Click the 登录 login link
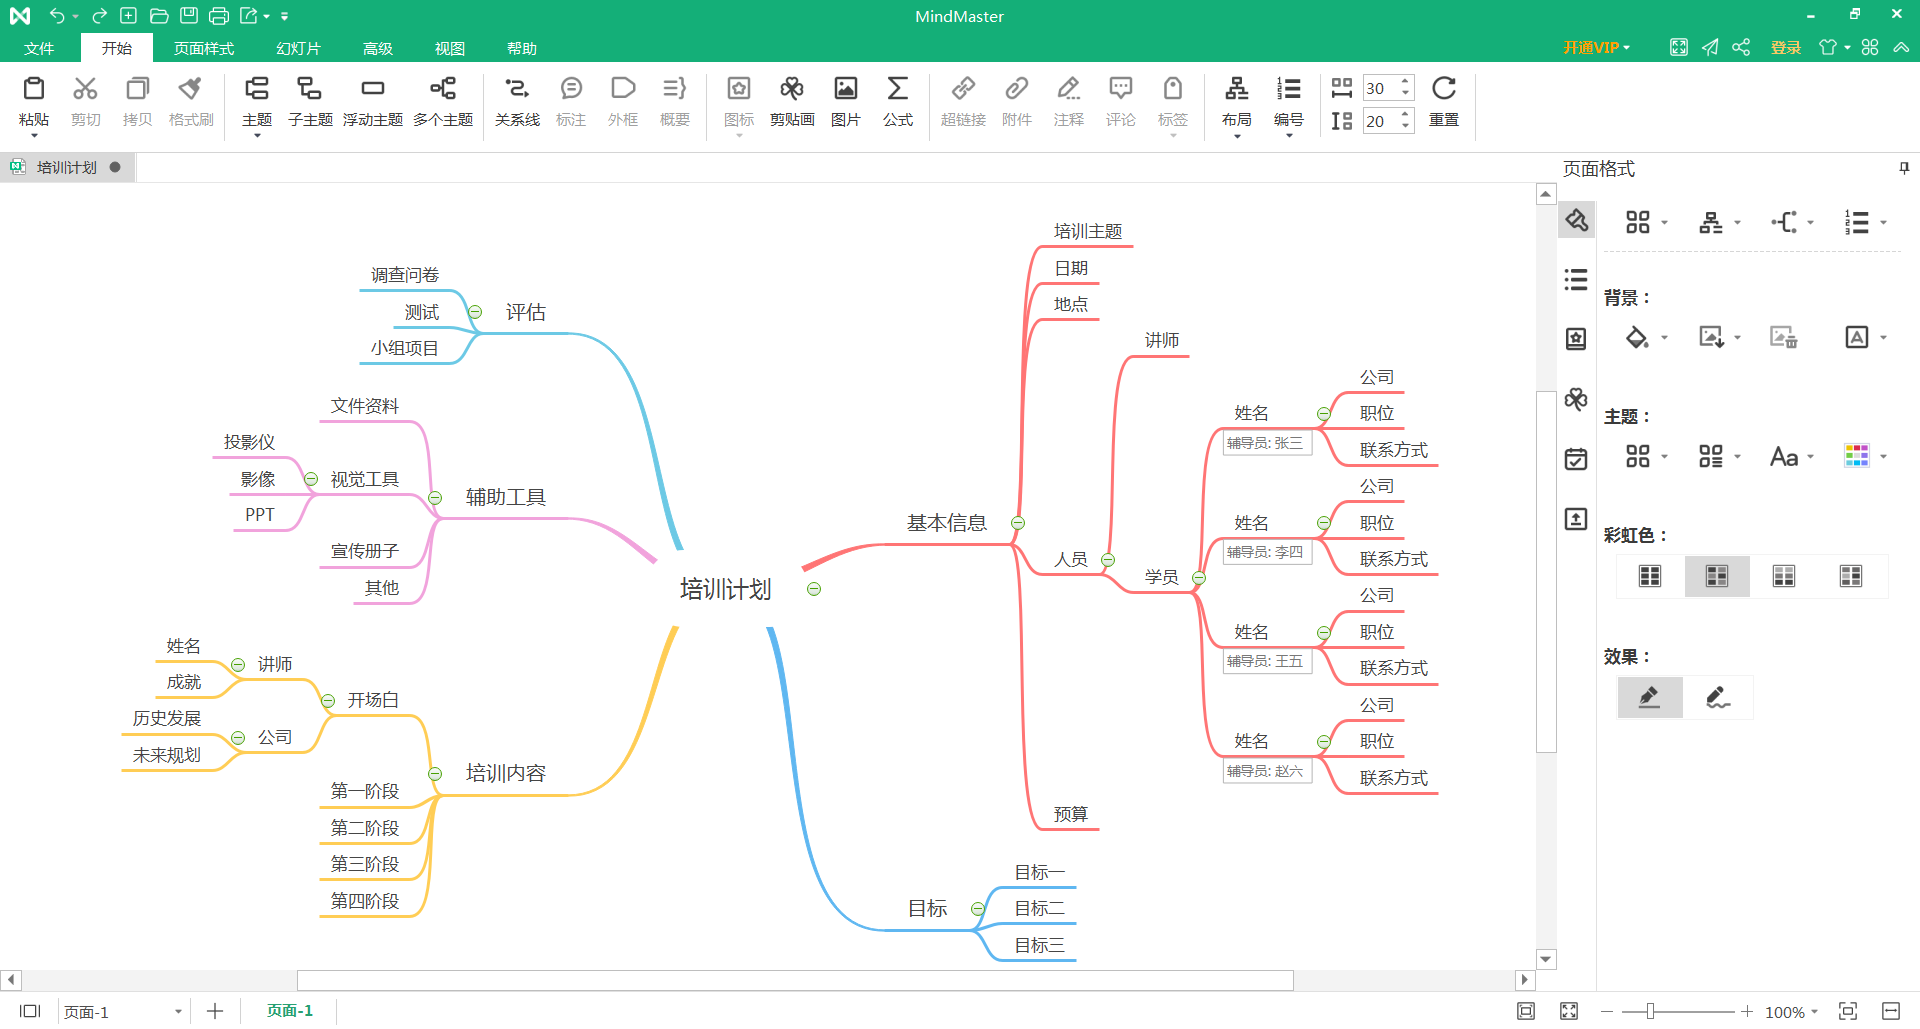The image size is (1920, 1029). pos(1785,48)
